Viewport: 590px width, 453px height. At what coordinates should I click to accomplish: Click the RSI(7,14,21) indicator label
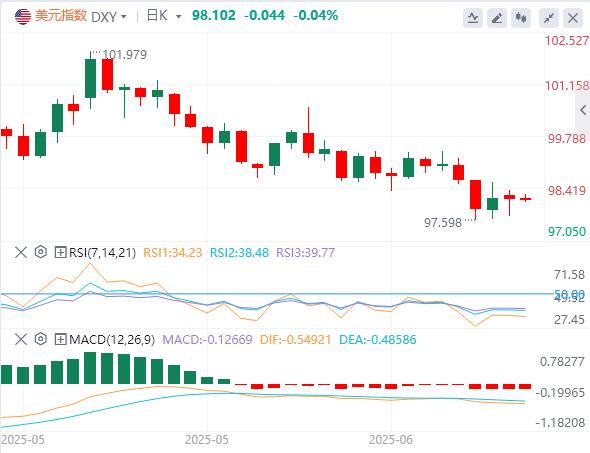point(102,252)
